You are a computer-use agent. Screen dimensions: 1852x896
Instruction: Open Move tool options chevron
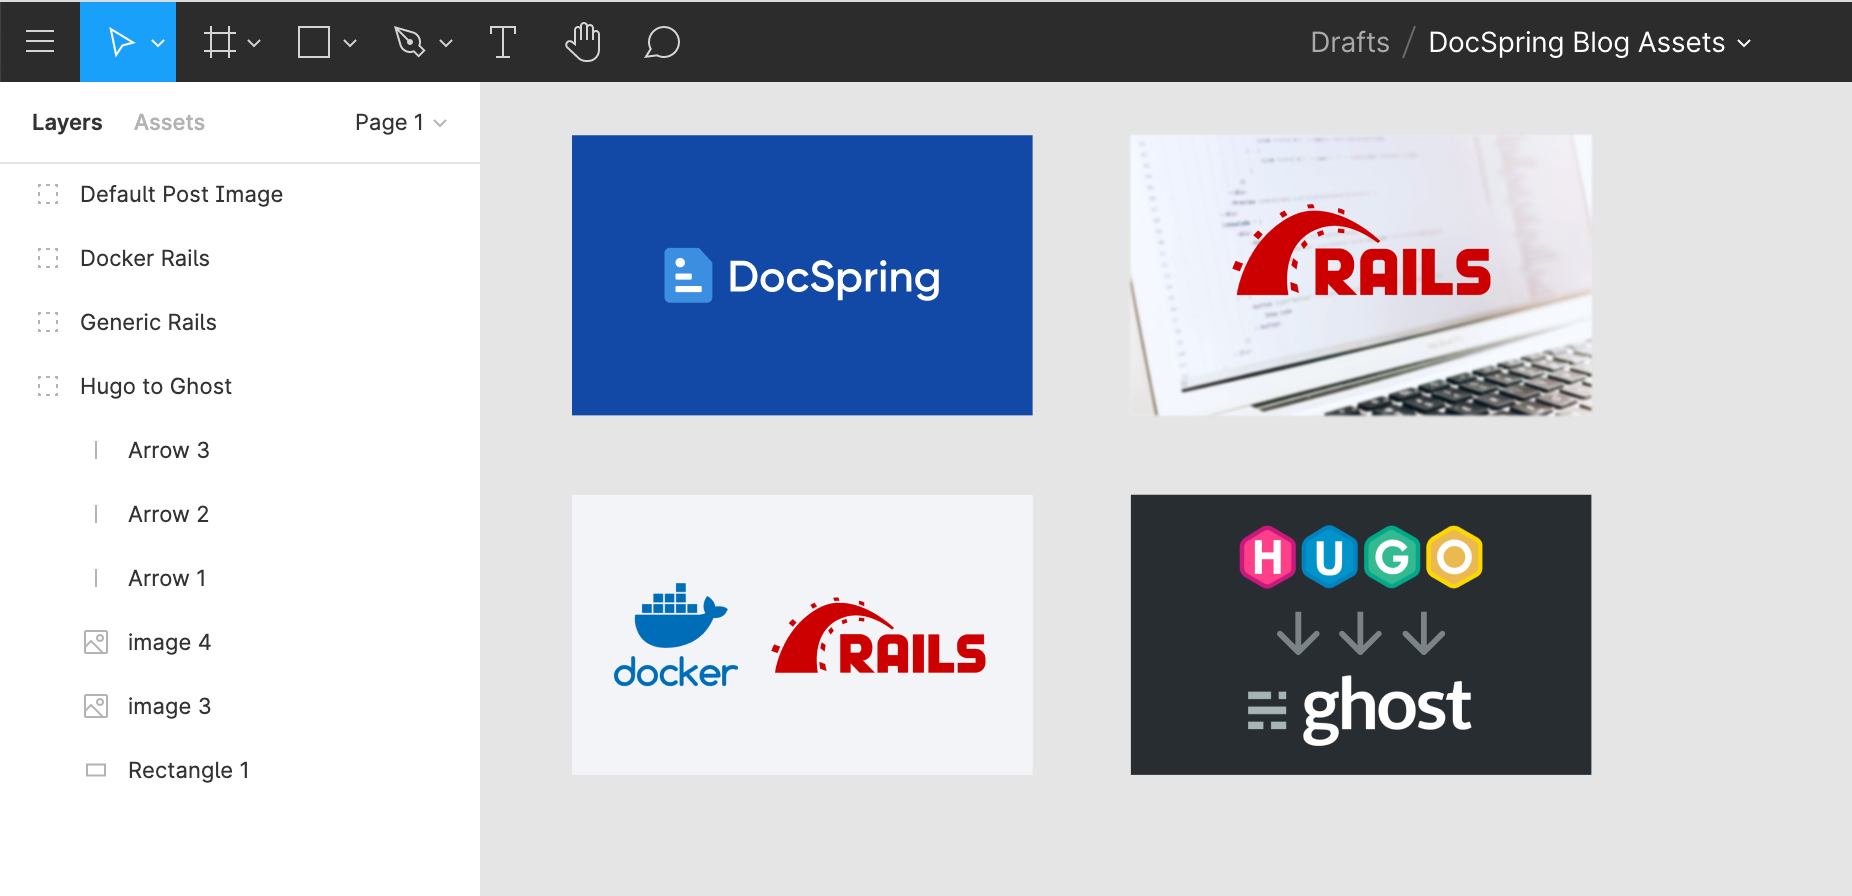[x=158, y=43]
